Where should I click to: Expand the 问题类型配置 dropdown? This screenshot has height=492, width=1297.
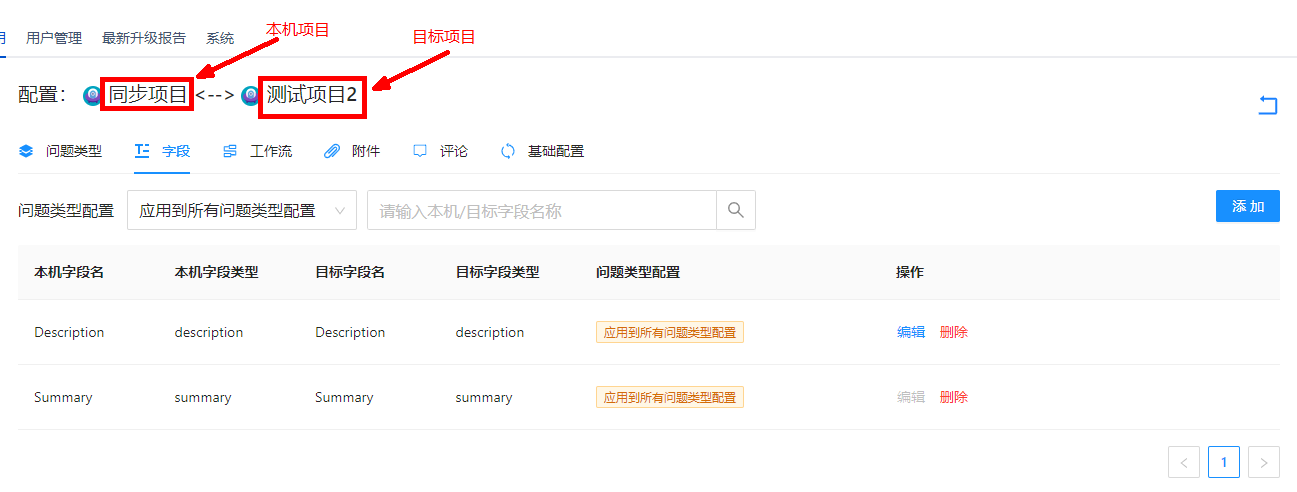(242, 210)
